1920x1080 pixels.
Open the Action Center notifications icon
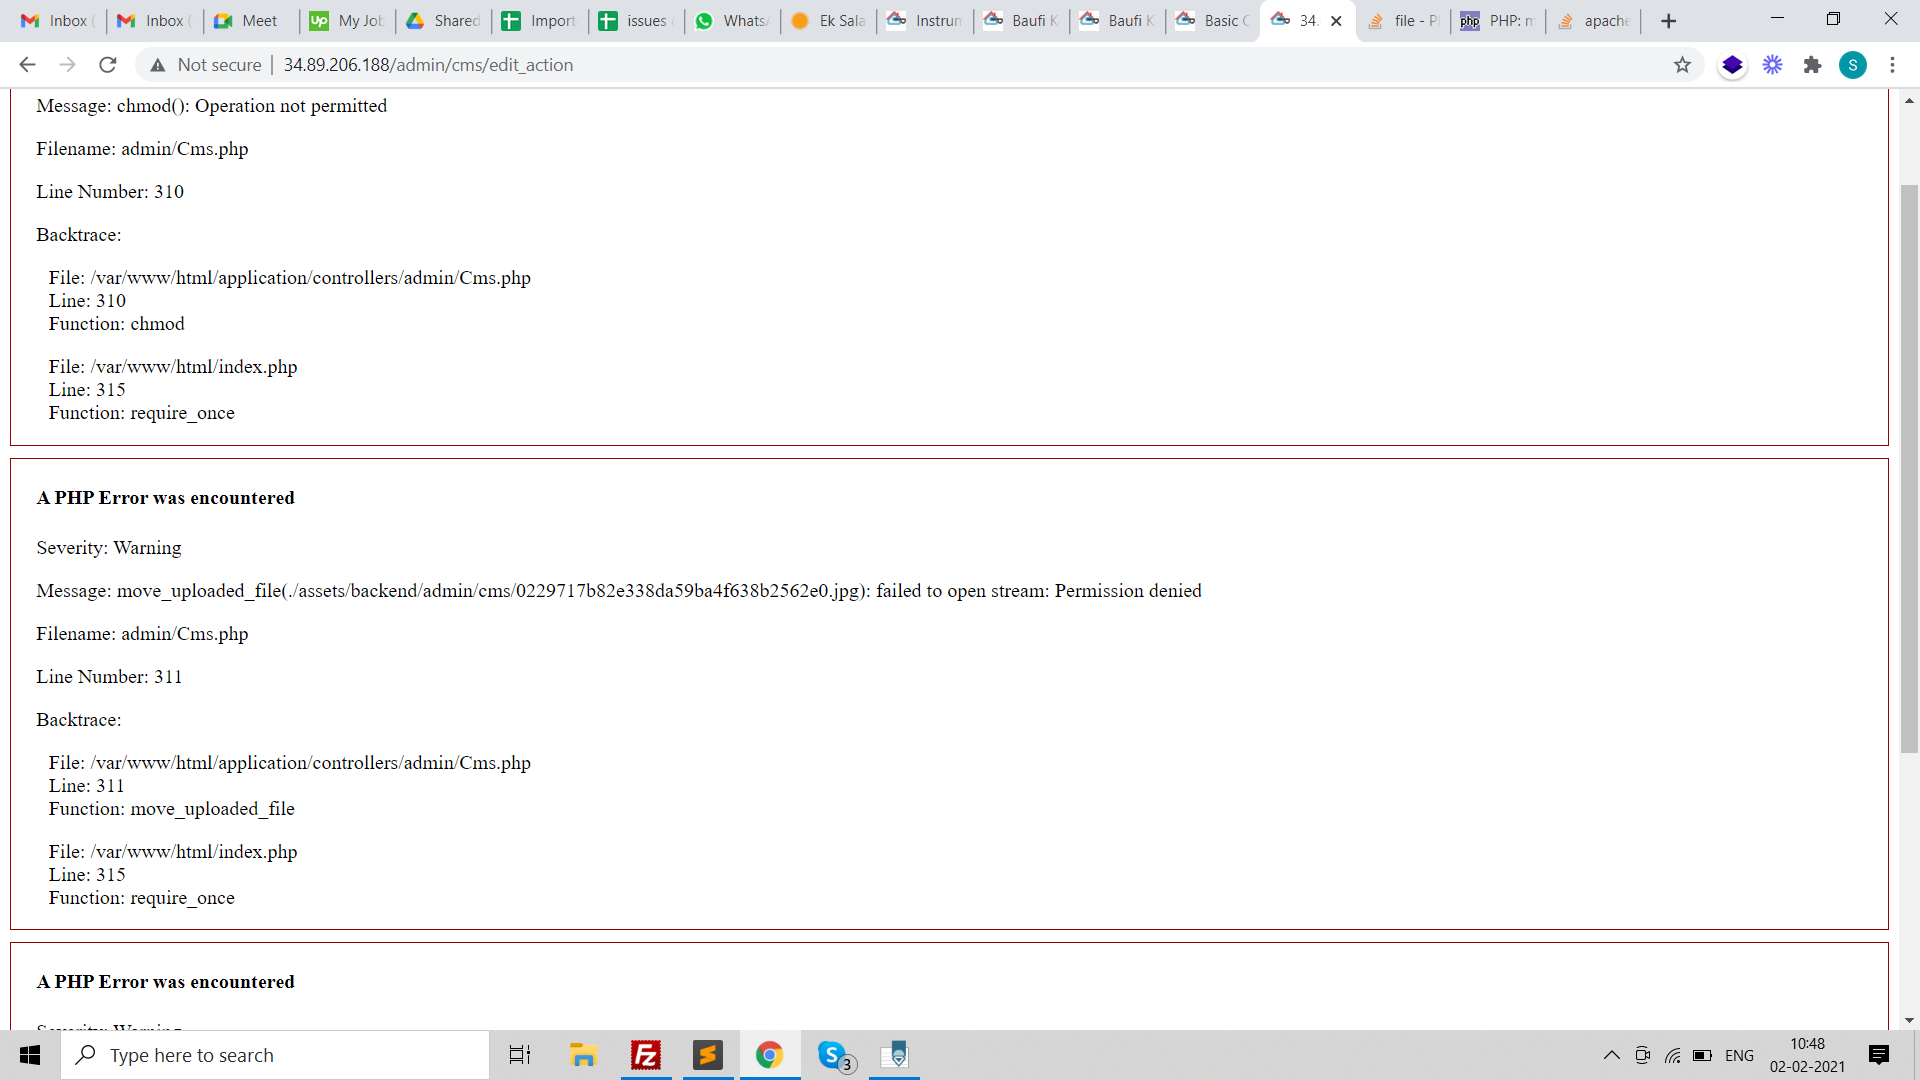coord(1879,1055)
